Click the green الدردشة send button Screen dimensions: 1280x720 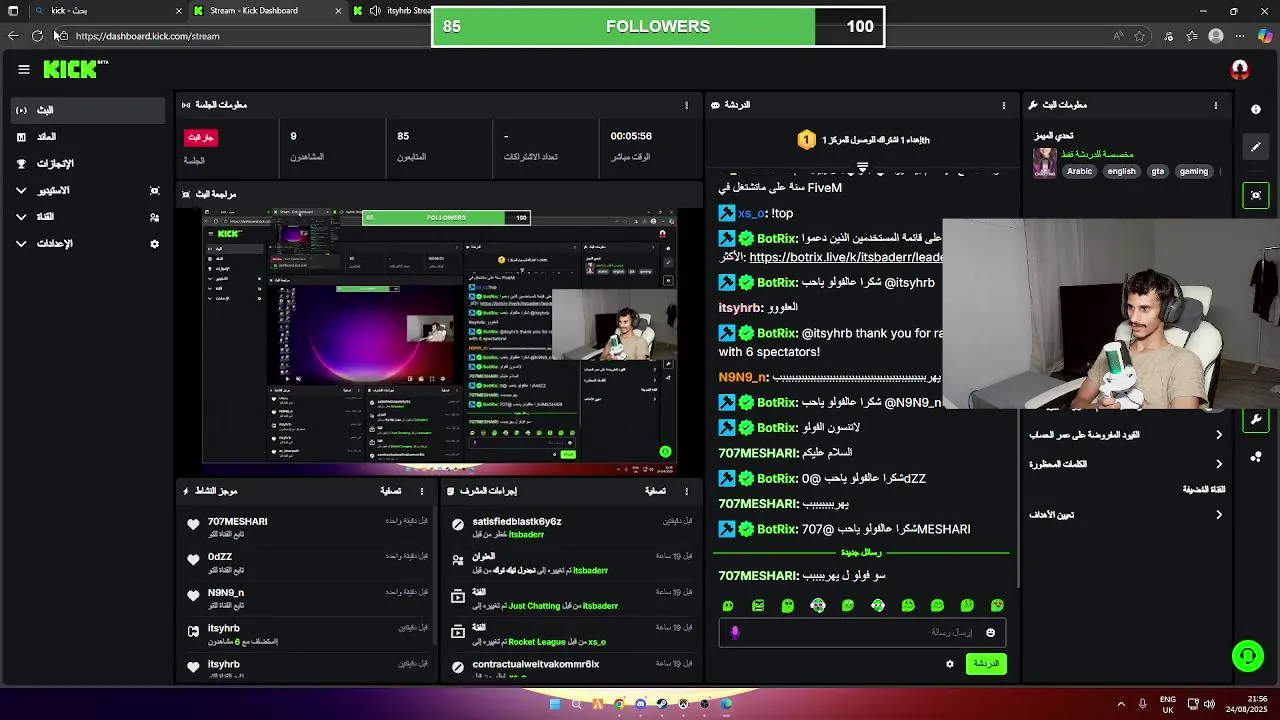(986, 663)
